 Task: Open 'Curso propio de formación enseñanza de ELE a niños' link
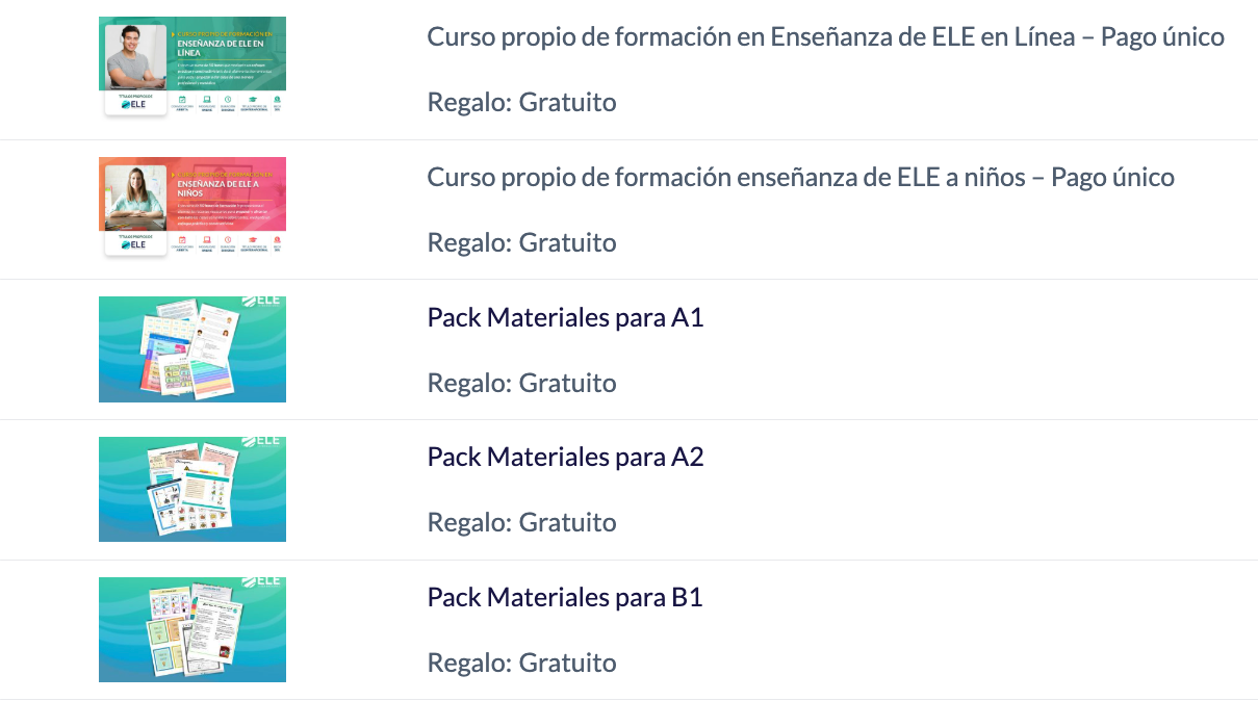[x=800, y=177]
